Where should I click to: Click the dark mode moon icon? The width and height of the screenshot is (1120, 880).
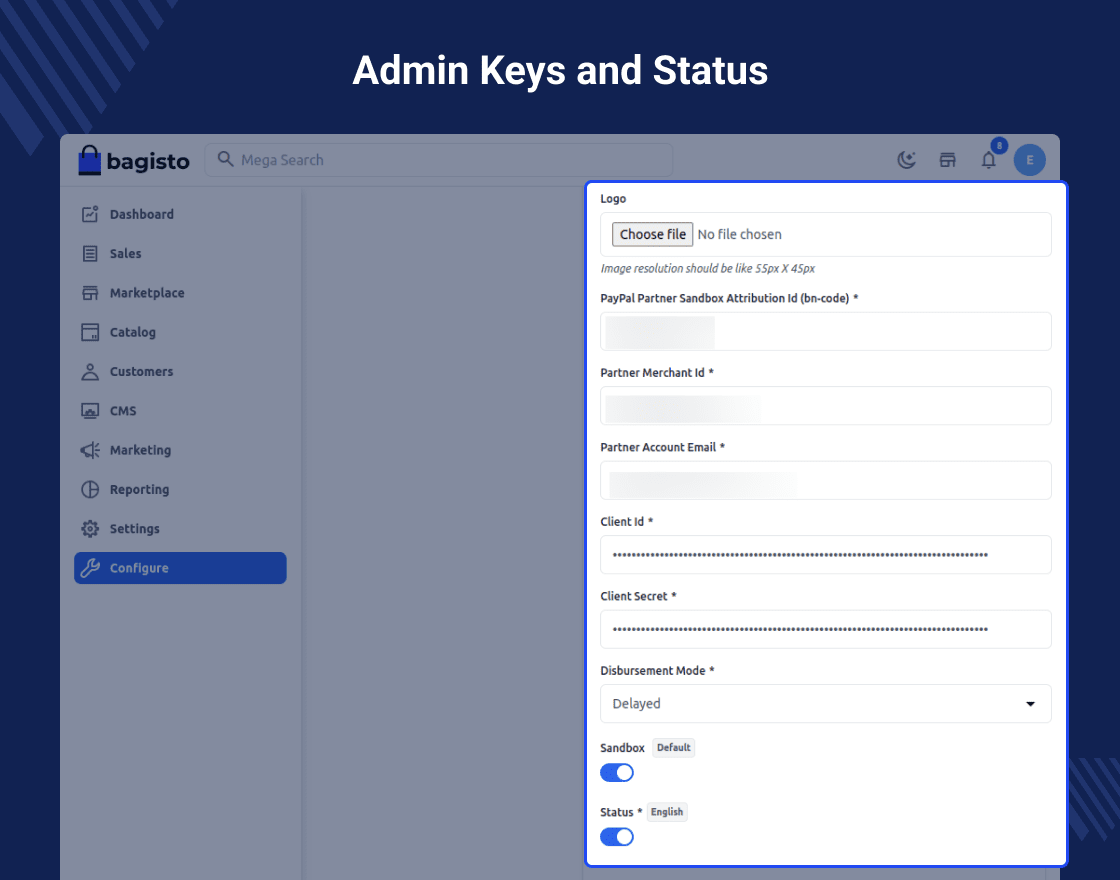coord(906,160)
